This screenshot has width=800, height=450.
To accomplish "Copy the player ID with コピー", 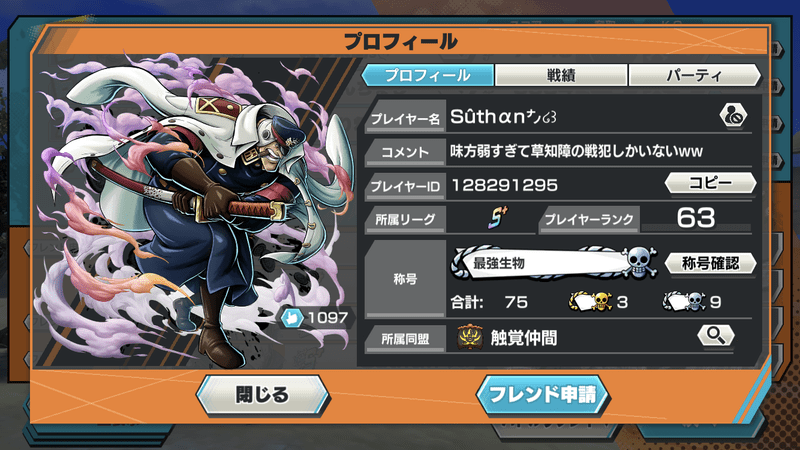I will [x=710, y=183].
